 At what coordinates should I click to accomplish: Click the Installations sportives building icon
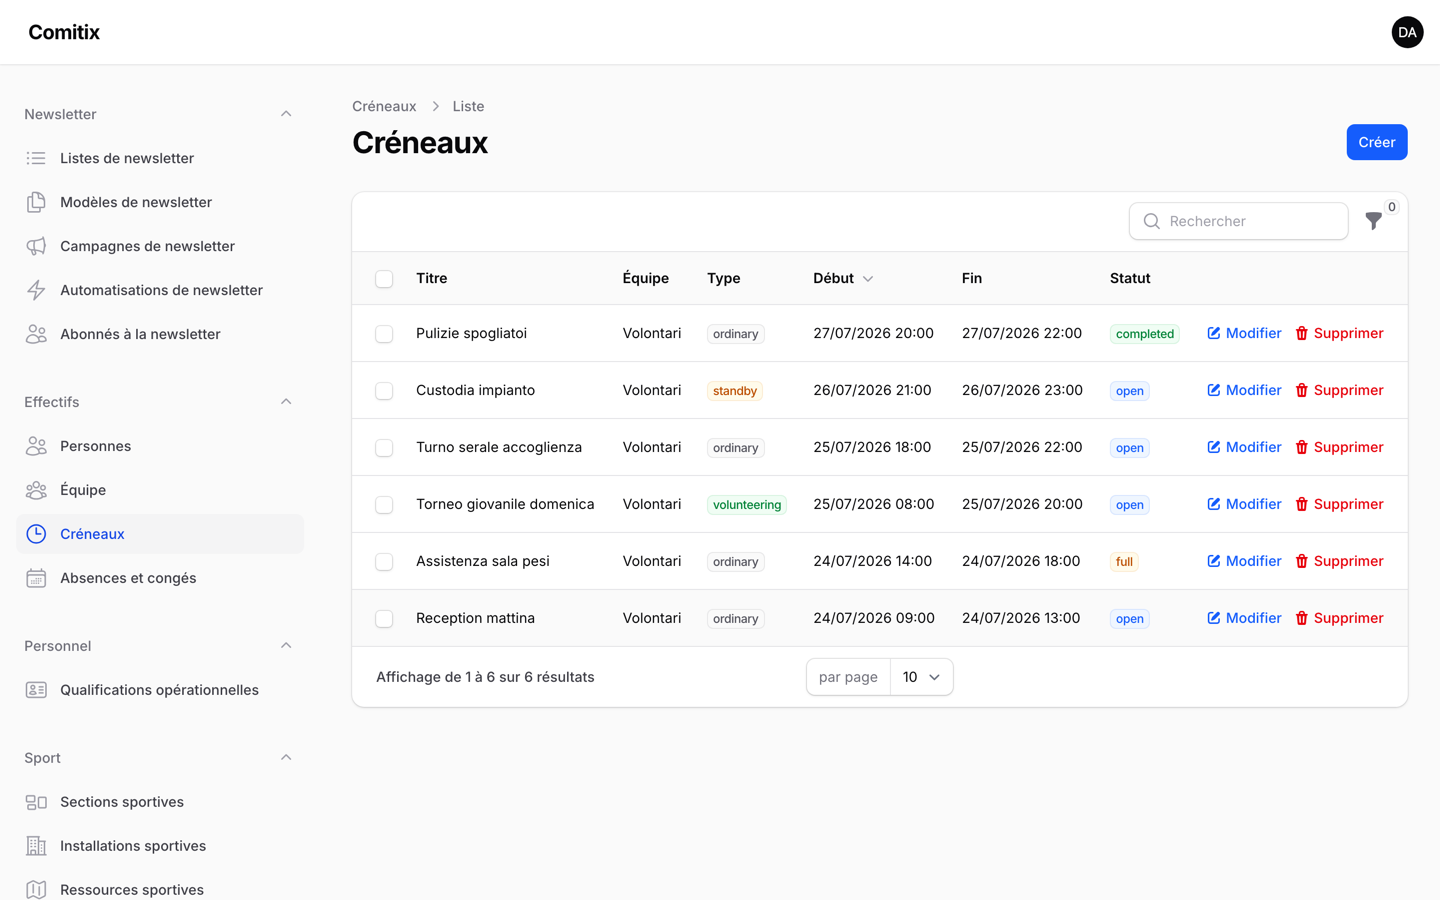(36, 846)
